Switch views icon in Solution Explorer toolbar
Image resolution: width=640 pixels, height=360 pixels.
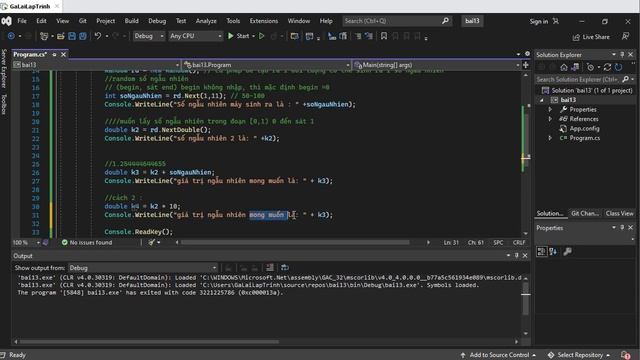pyautogui.click(x=575, y=67)
